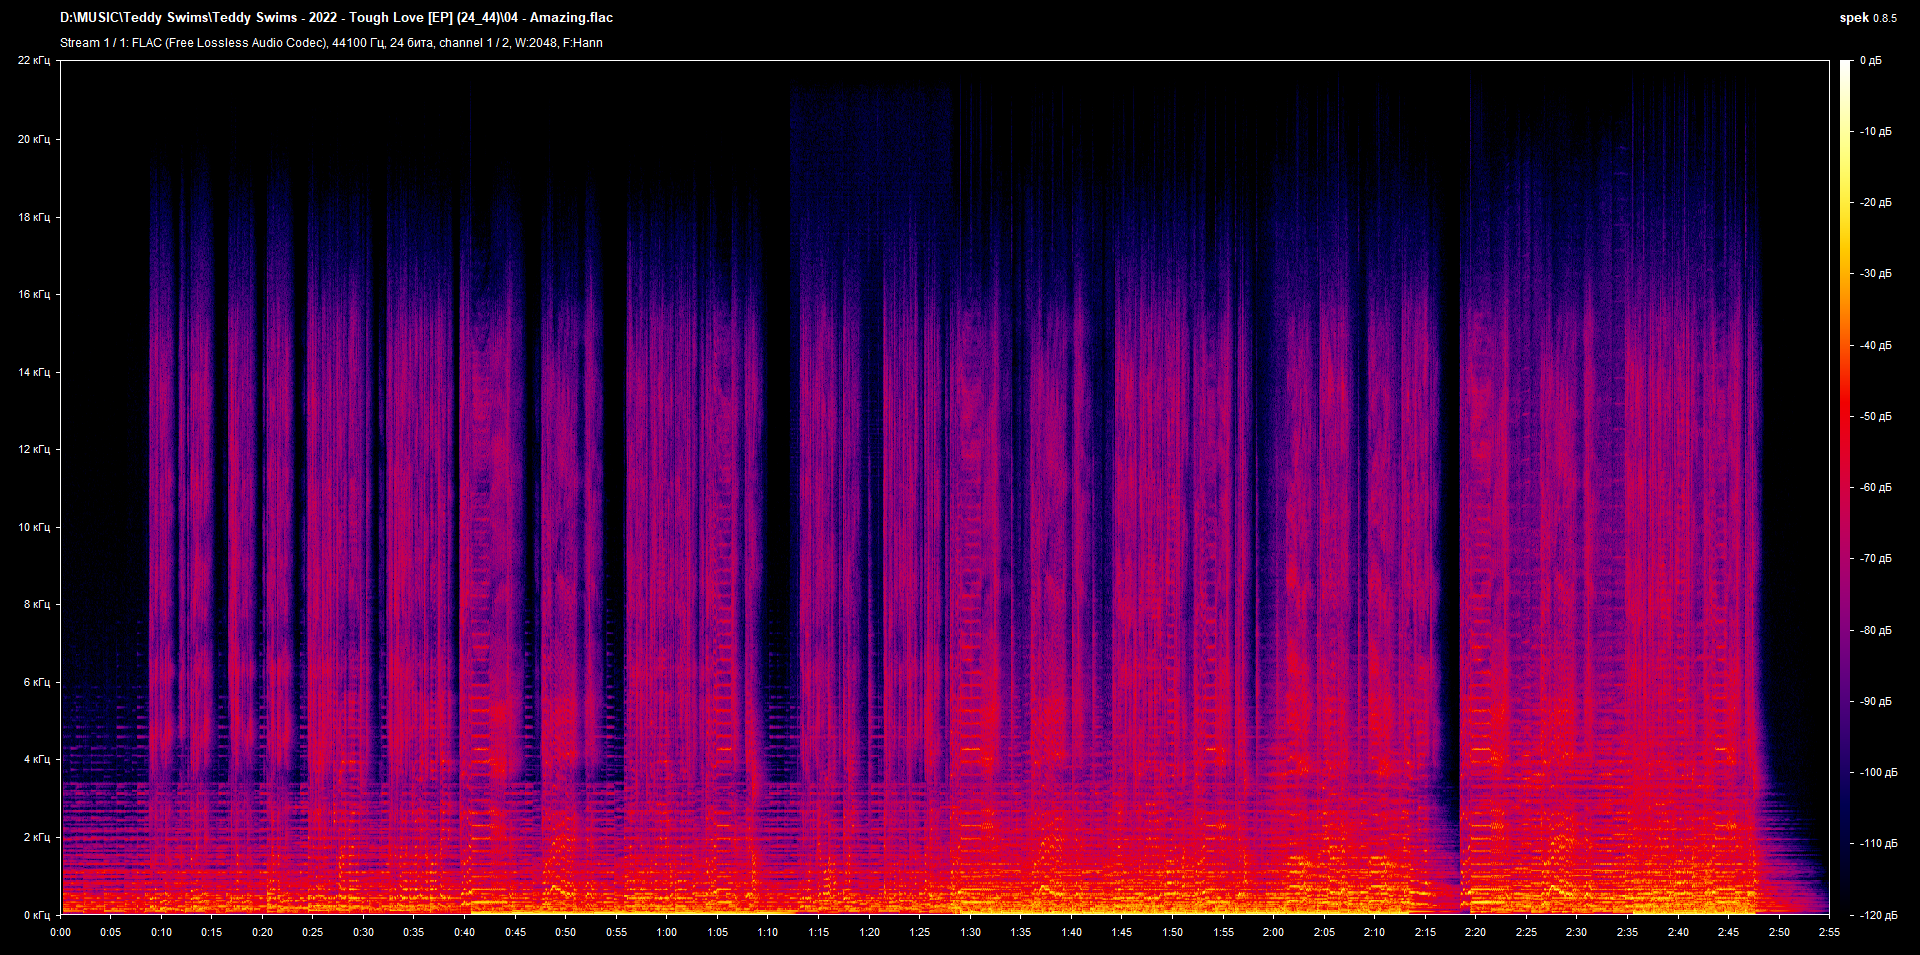This screenshot has width=1920, height=955.
Task: Click the 1:20 time axis label
Action: pyautogui.click(x=870, y=932)
